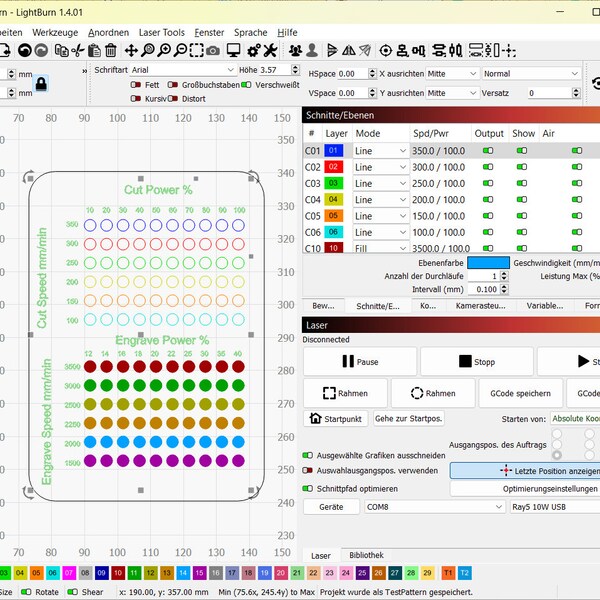Click the Ungroup single-person icon
The width and height of the screenshot is (600, 600).
tap(312, 50)
